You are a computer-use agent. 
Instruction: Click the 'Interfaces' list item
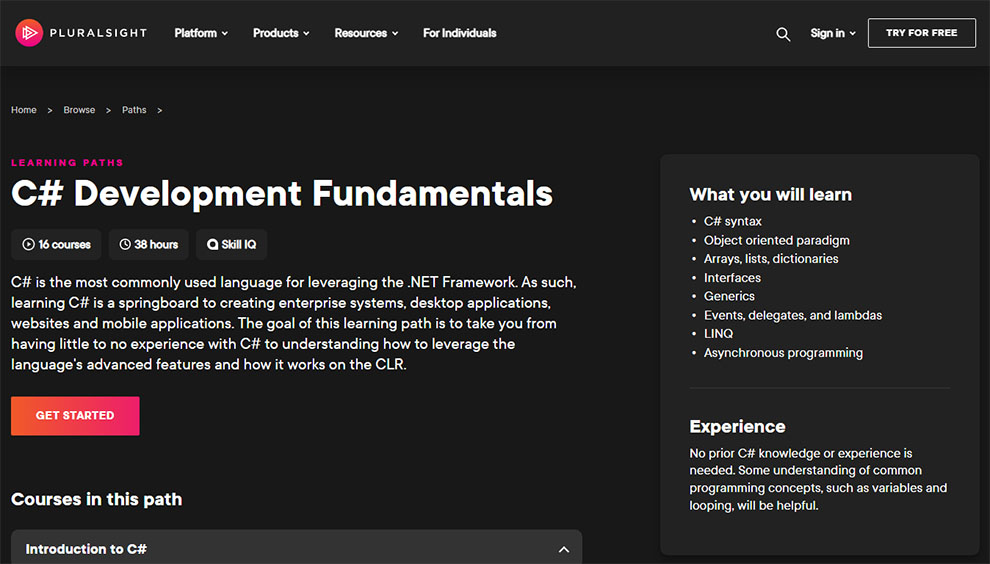point(732,278)
